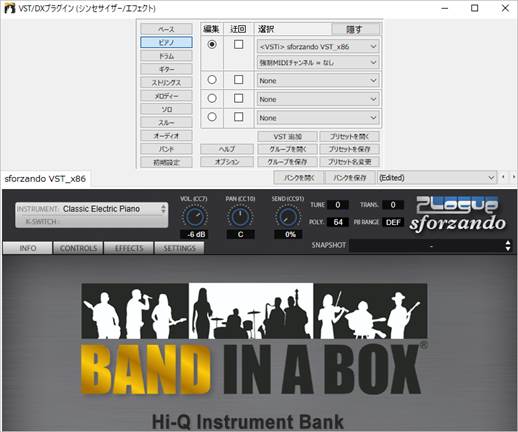Select the メロディー track button
This screenshot has height=432, width=518.
point(166,96)
